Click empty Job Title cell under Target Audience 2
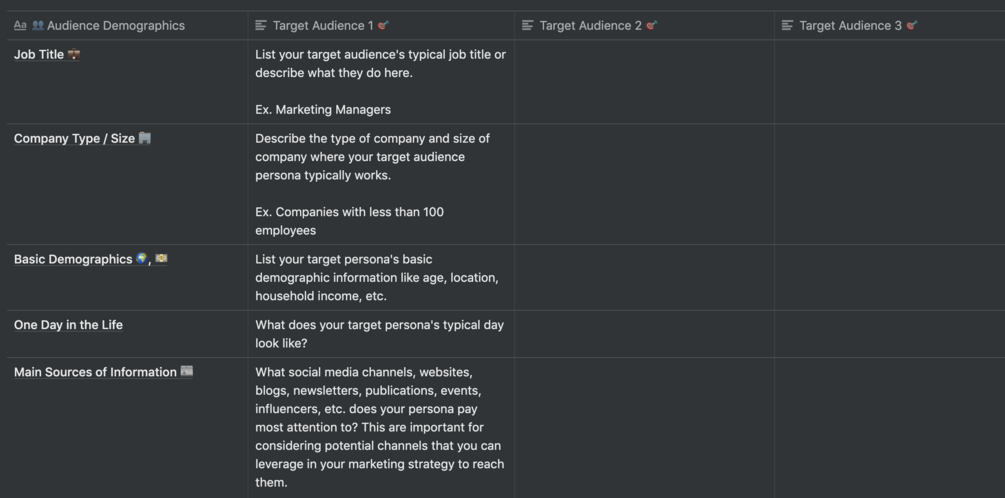Image resolution: width=1005 pixels, height=498 pixels. click(x=644, y=81)
